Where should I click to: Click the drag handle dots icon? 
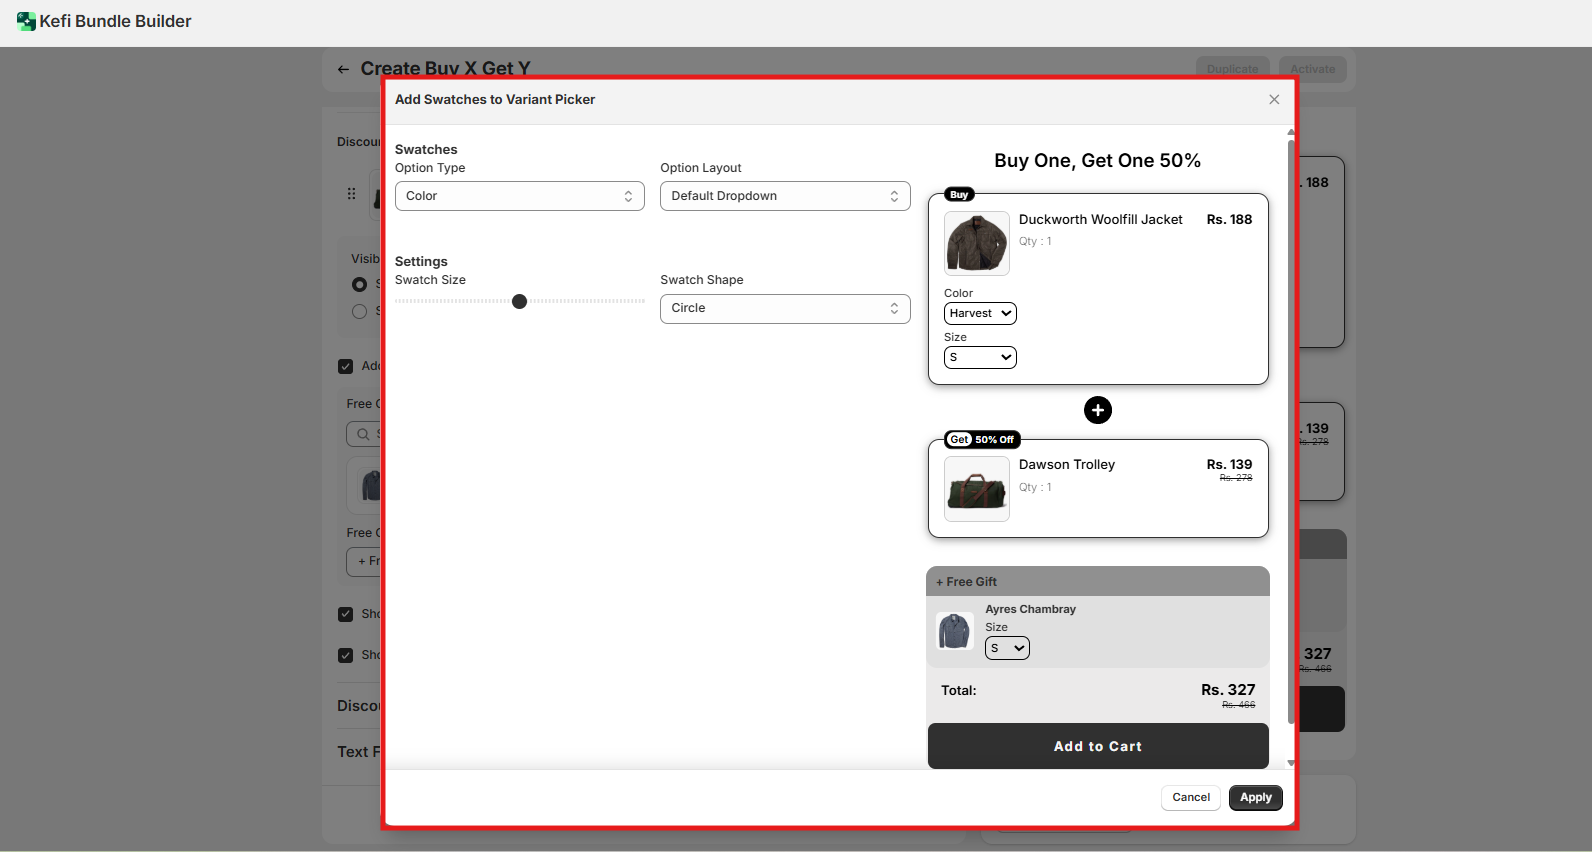tap(351, 194)
